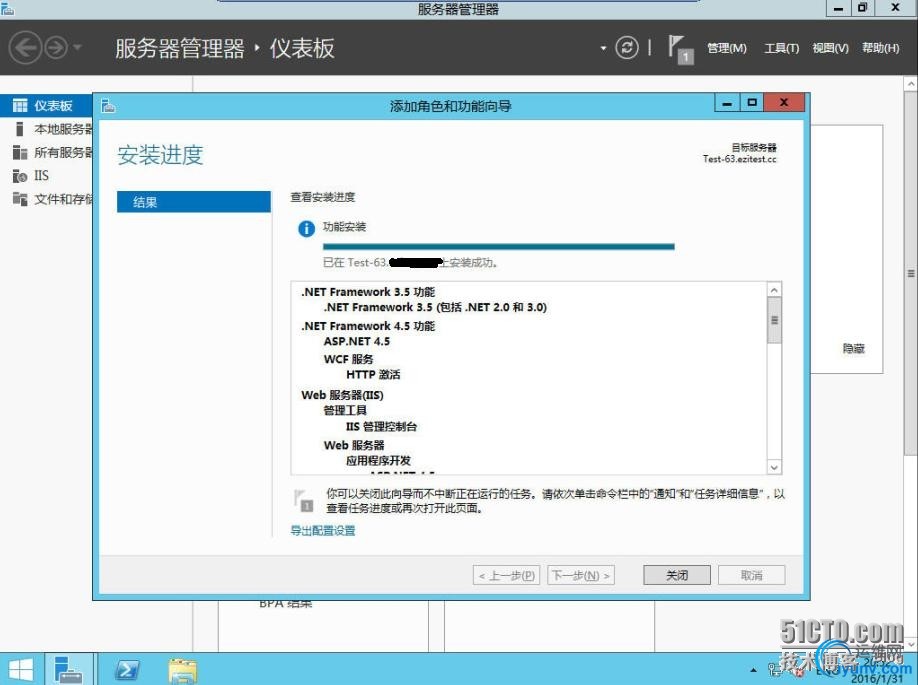Open the navigation history dropdown arrow
The image size is (918, 685).
[77, 47]
